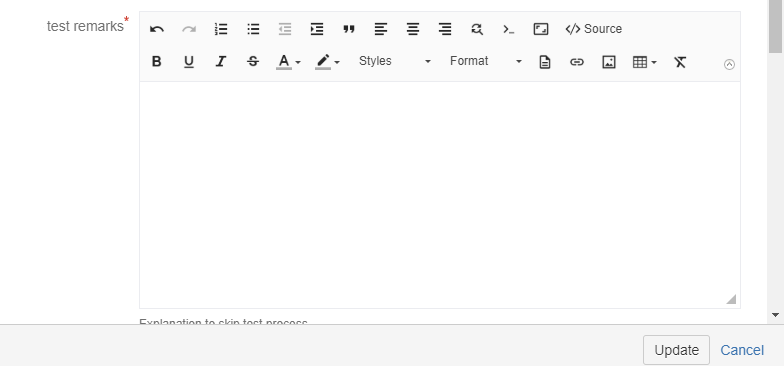Click the Cancel link
This screenshot has height=366, width=784.
click(742, 350)
